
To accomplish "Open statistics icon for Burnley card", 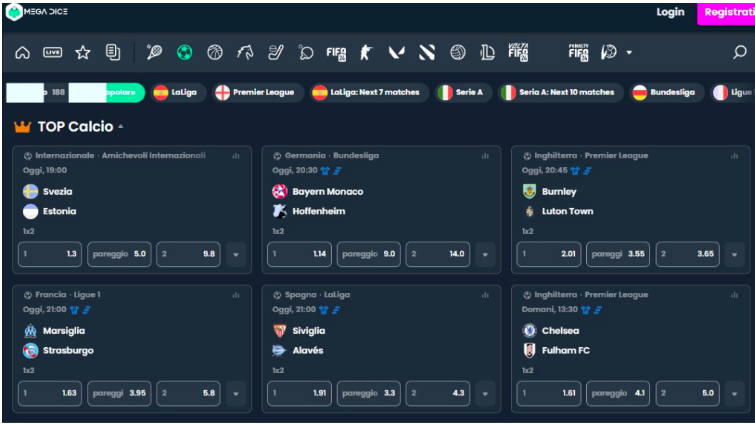I will 734,156.
